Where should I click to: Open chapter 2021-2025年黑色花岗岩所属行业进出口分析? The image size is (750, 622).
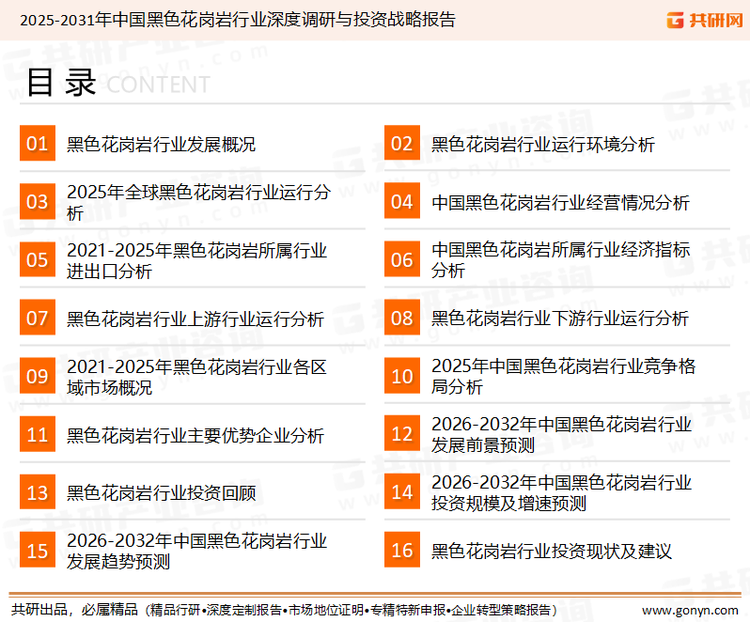[197, 261]
